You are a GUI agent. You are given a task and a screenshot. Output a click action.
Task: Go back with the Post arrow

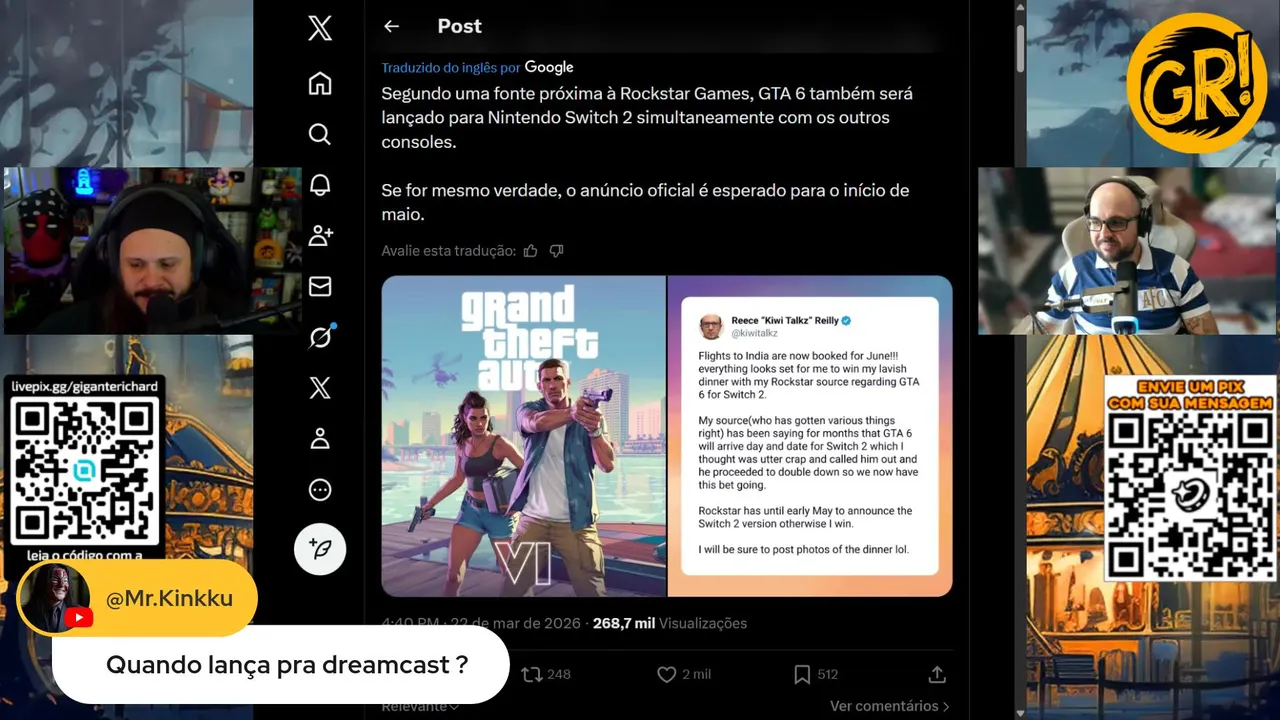391,27
